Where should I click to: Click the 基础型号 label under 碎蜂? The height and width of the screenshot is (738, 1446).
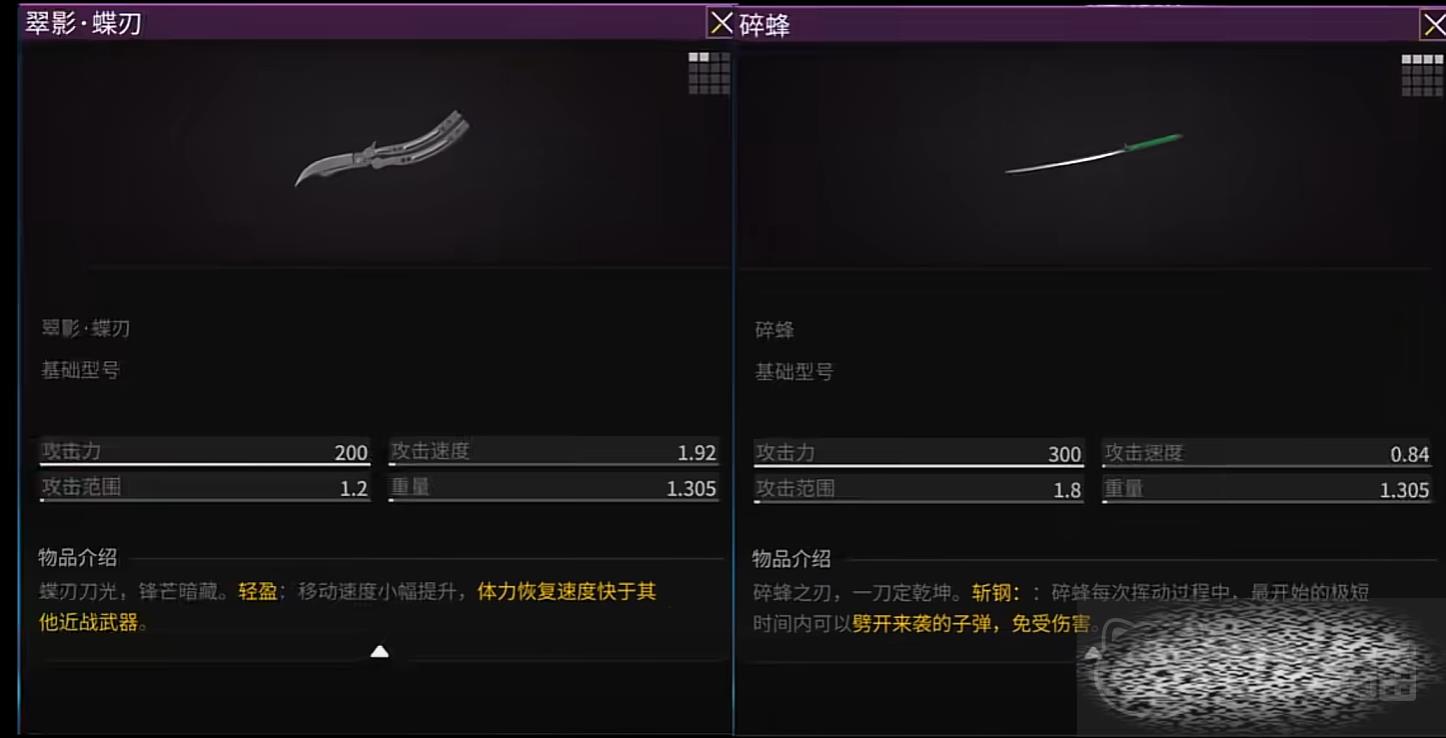click(794, 372)
